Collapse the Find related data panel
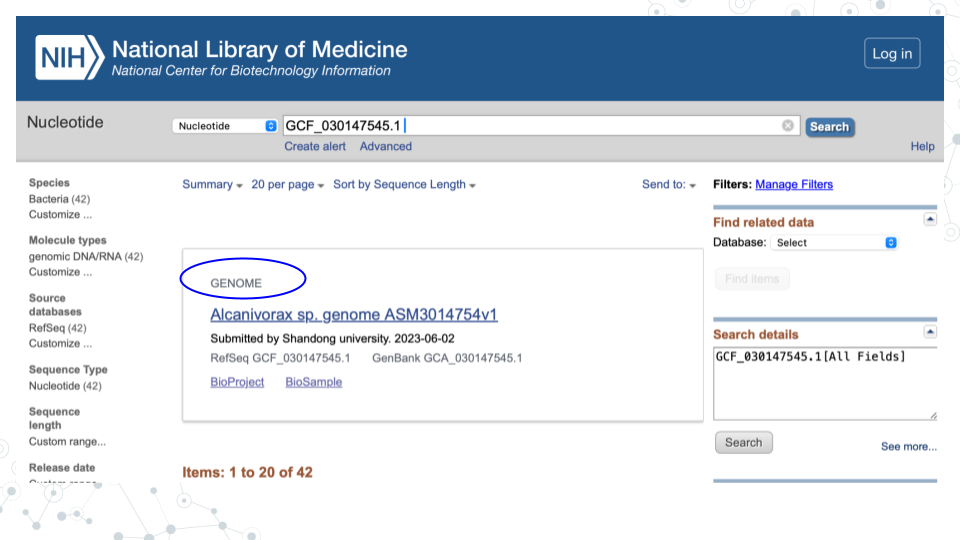960x540 pixels. tap(930, 219)
